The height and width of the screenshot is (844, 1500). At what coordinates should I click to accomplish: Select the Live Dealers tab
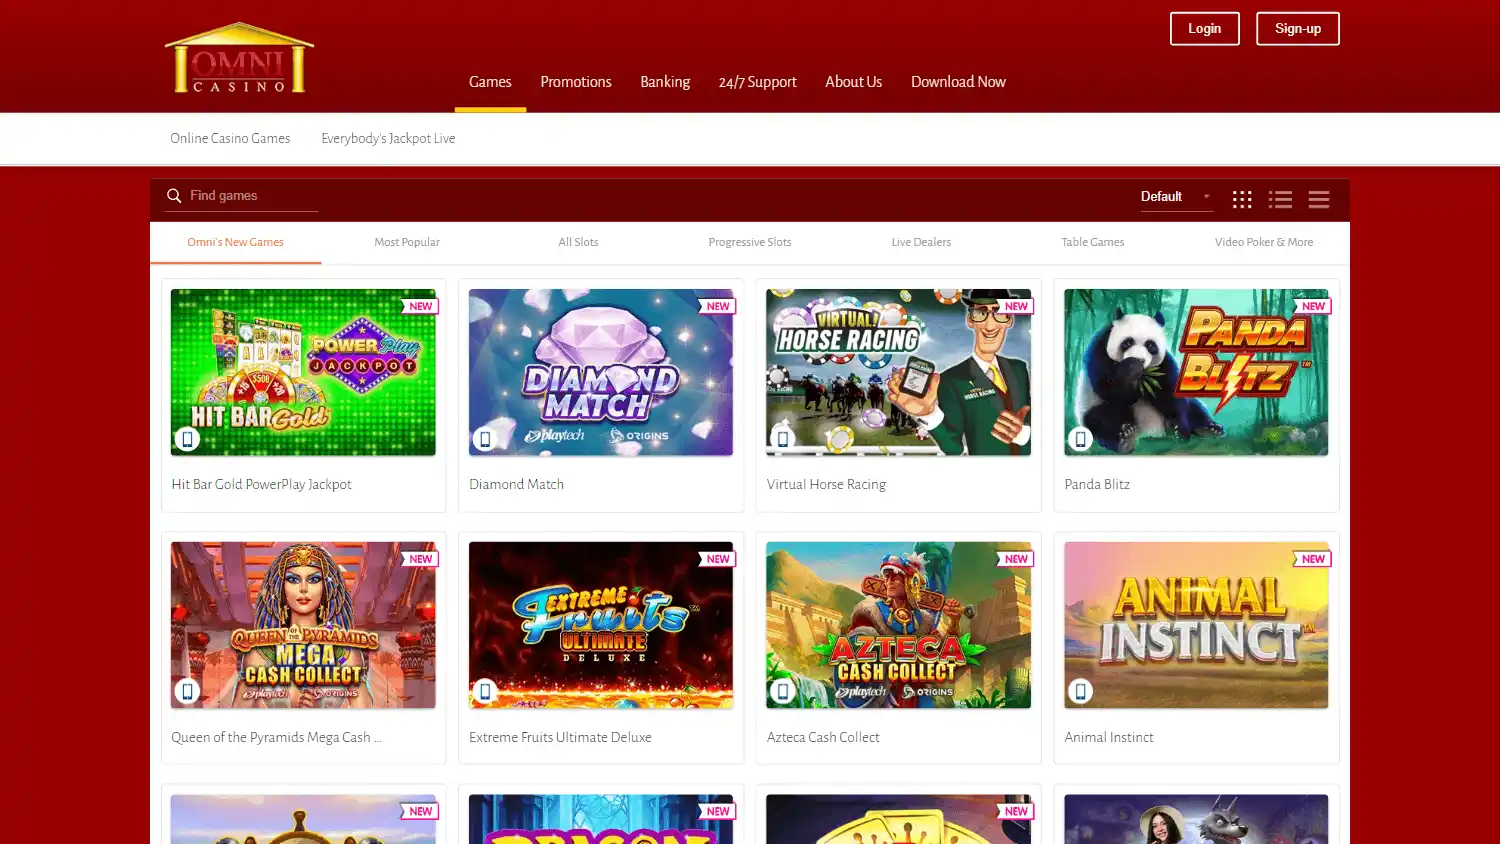tap(921, 242)
